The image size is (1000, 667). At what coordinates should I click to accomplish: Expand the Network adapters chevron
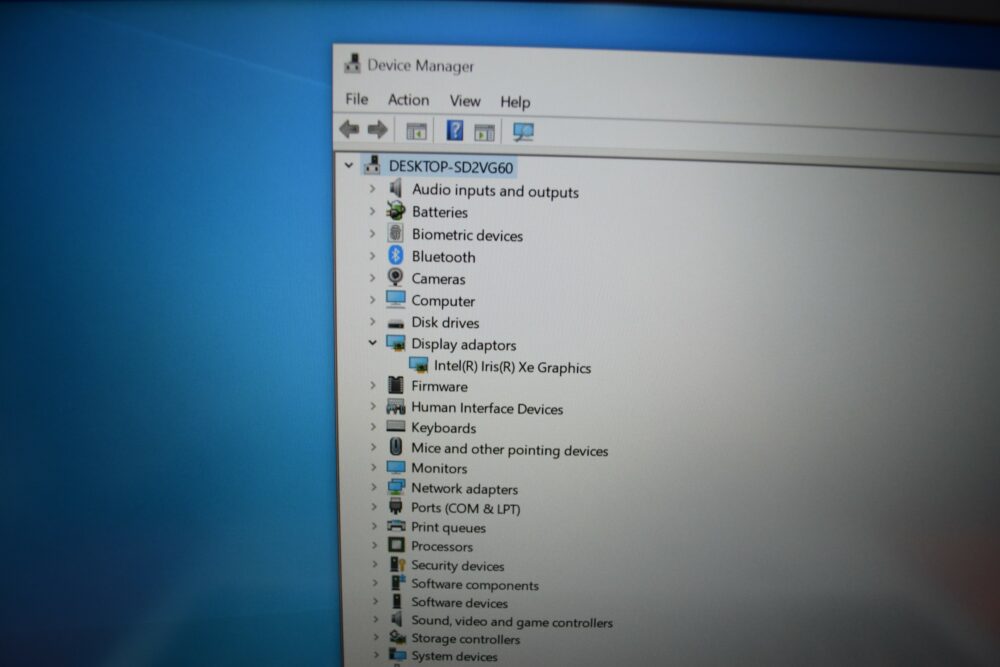(374, 487)
